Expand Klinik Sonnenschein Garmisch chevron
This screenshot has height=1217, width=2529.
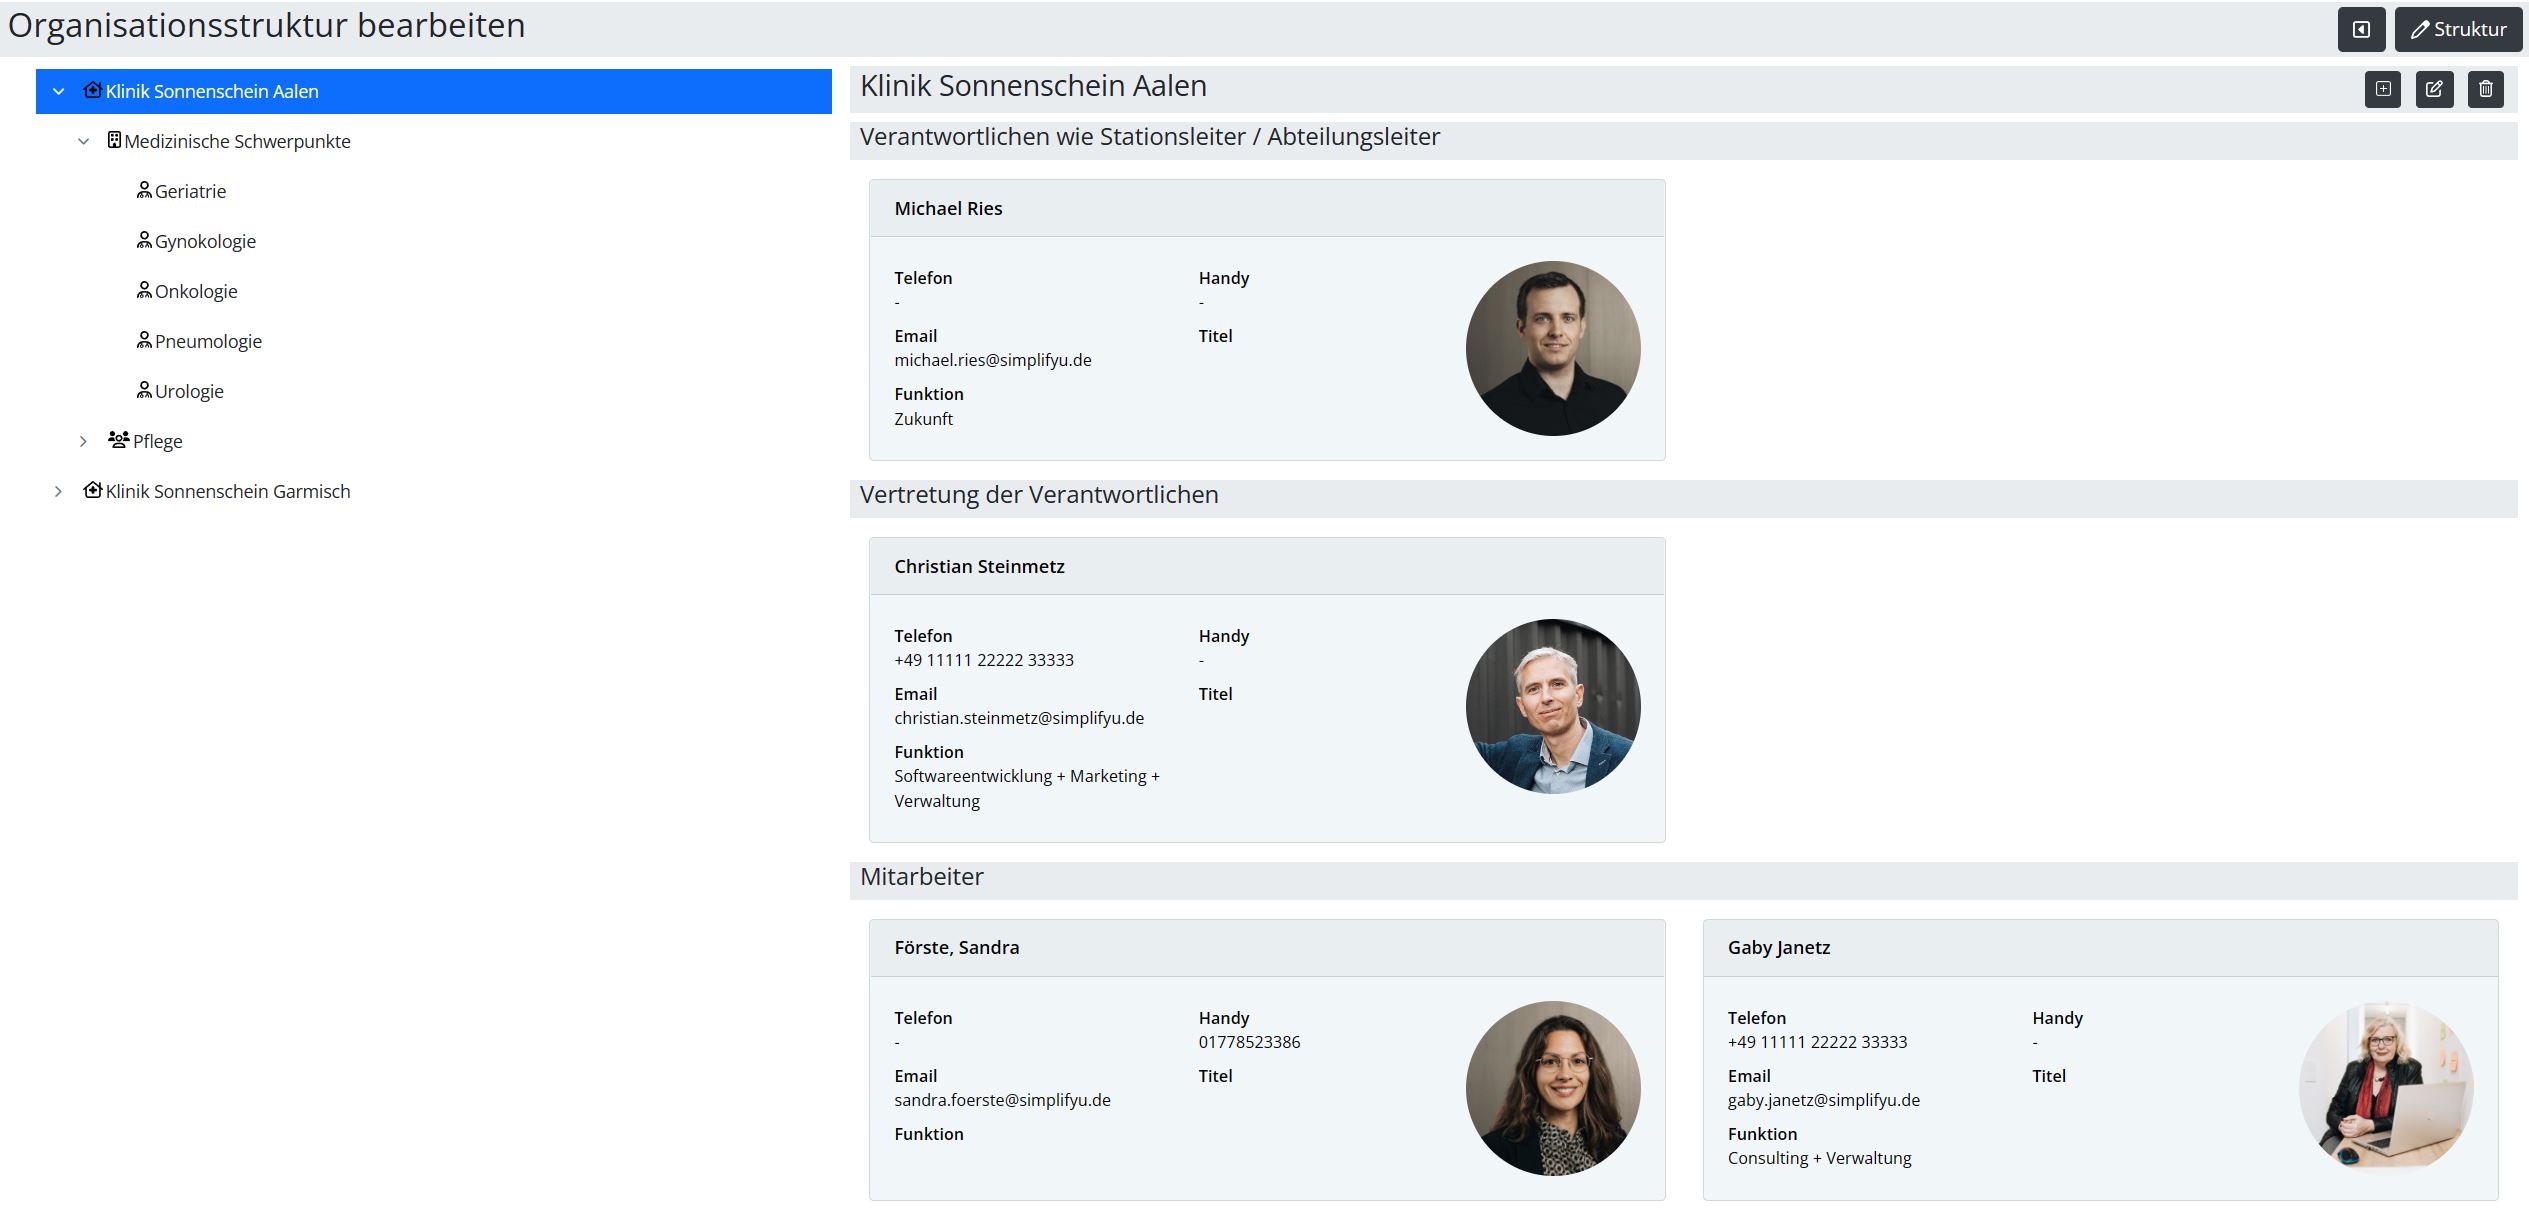tap(58, 491)
